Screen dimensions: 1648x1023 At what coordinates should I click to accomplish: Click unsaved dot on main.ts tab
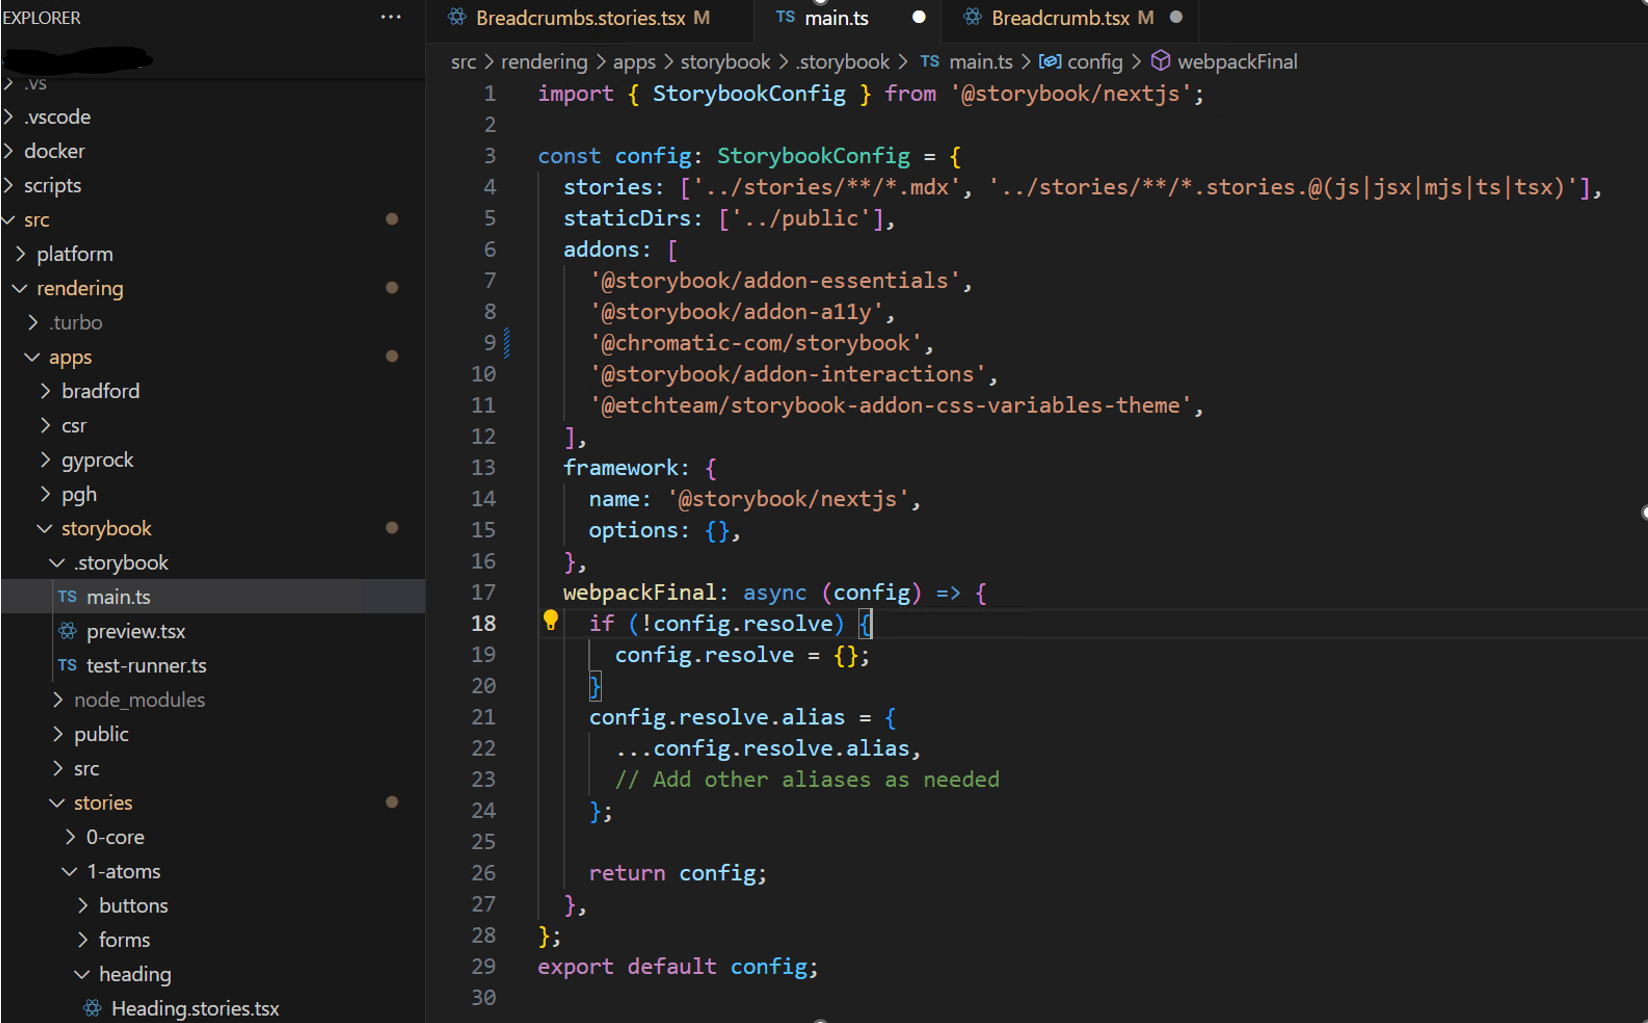[x=918, y=17]
